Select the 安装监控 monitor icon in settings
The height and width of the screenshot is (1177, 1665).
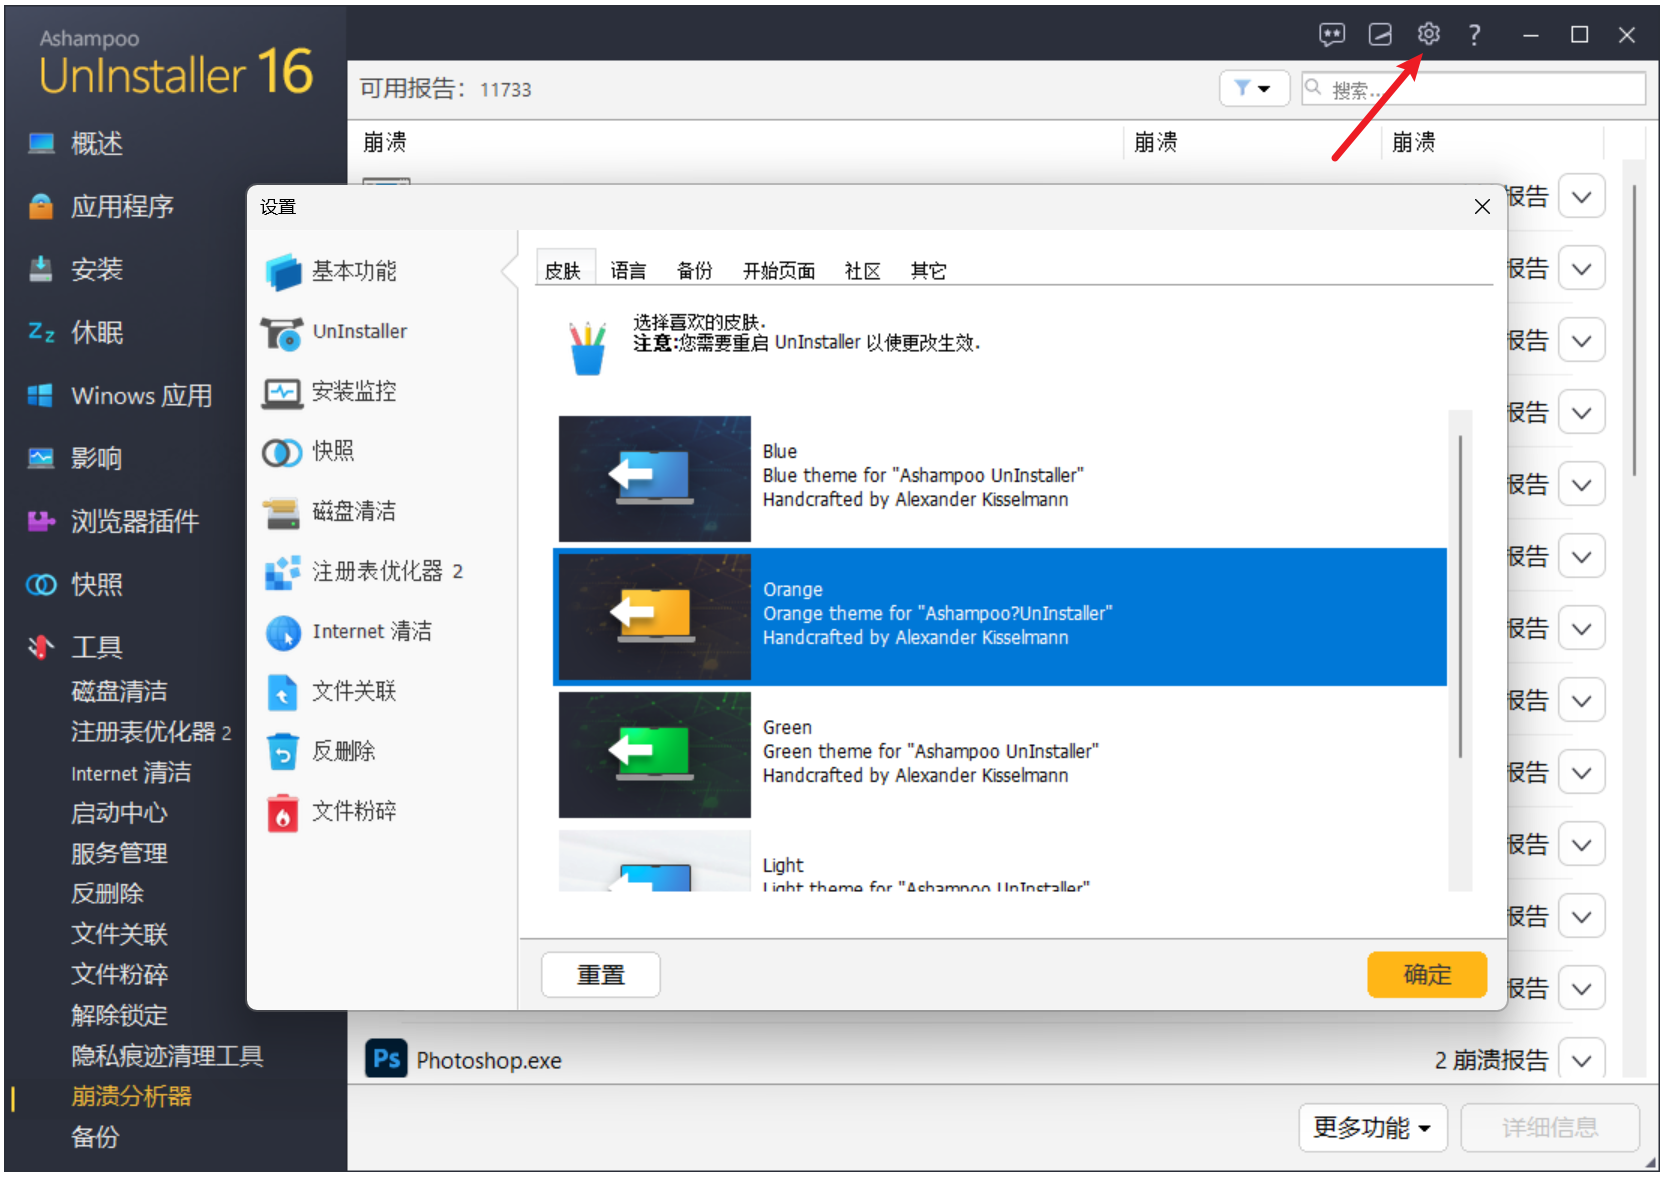283,392
